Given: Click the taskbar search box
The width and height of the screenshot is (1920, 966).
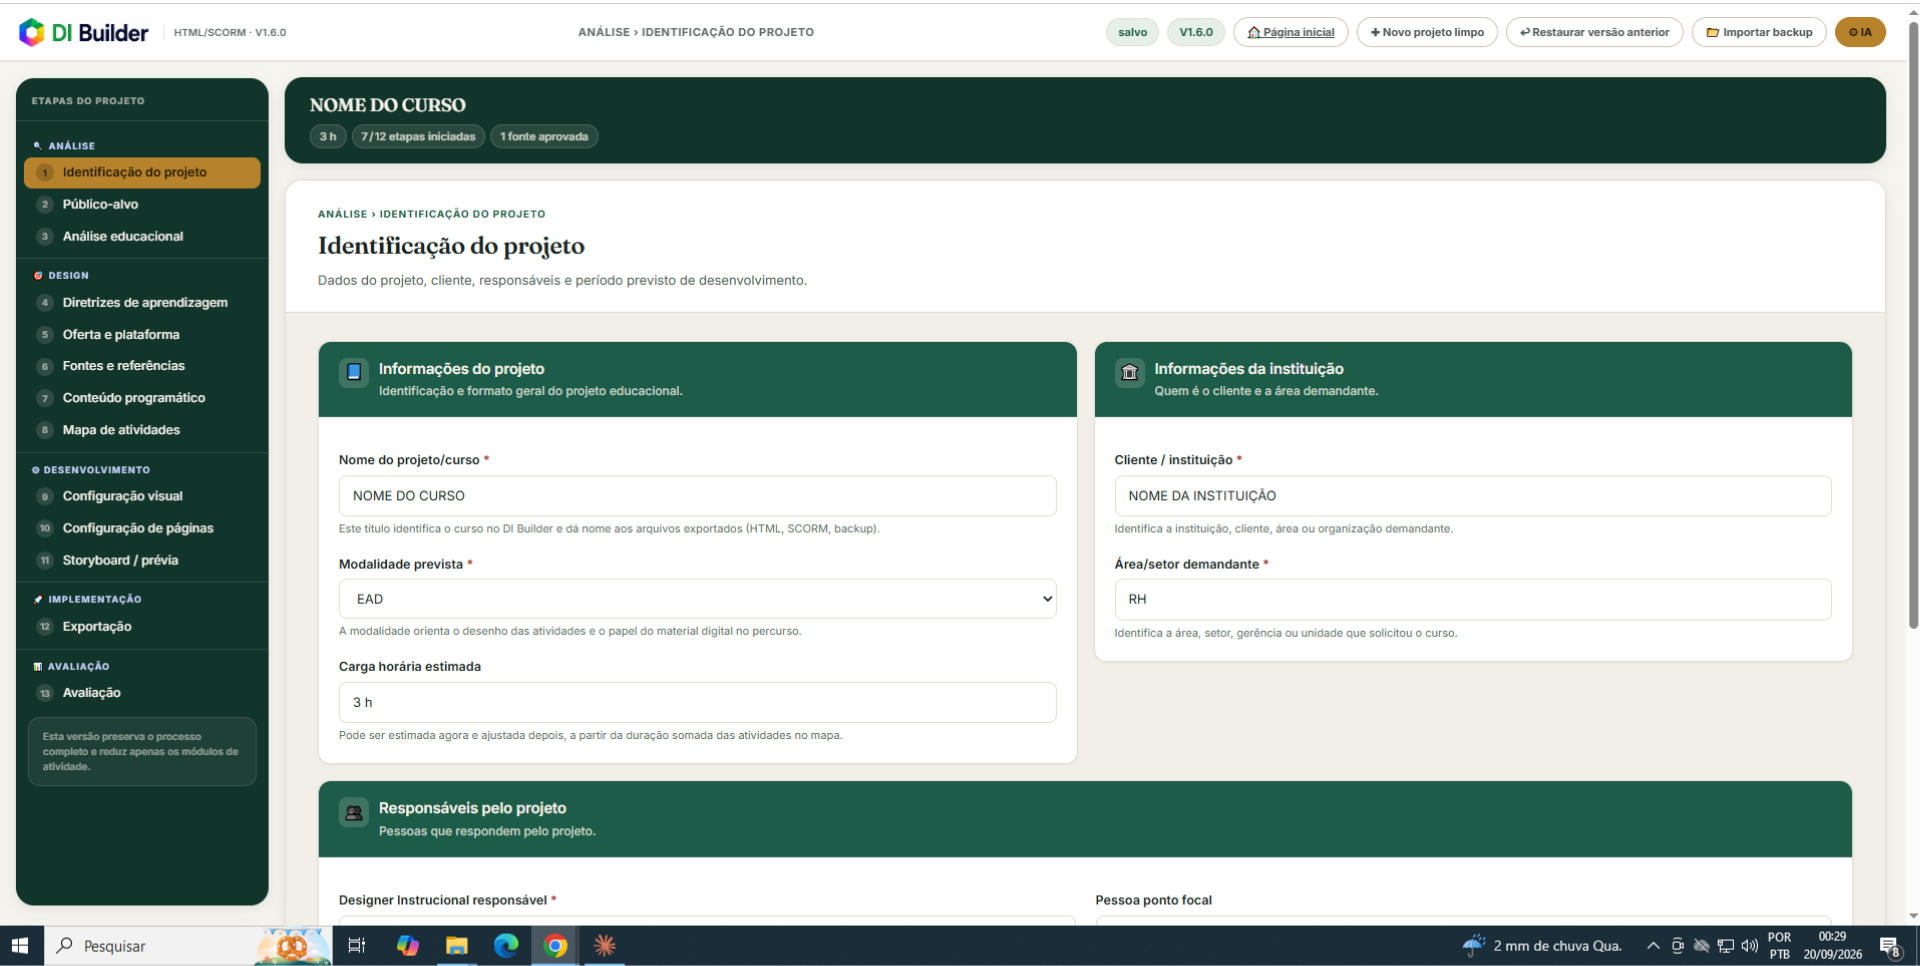Looking at the screenshot, I should pyautogui.click(x=188, y=946).
